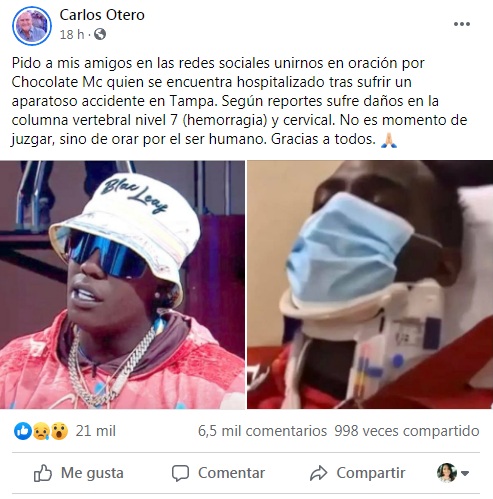Click the surprised face reaction icon
The image size is (493, 499).
click(59, 431)
